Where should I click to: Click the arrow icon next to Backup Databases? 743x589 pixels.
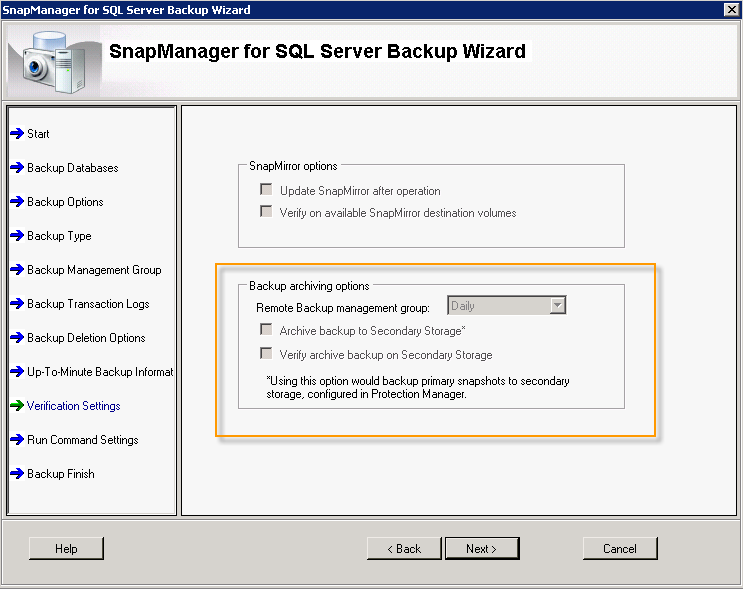[17, 168]
